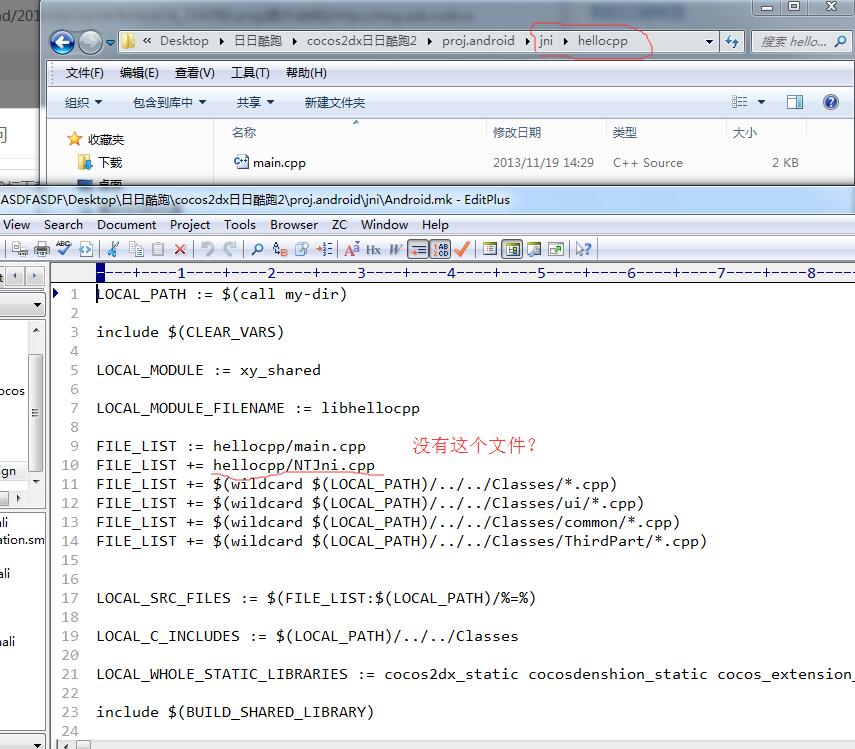Click the full screen window icon

[556, 249]
